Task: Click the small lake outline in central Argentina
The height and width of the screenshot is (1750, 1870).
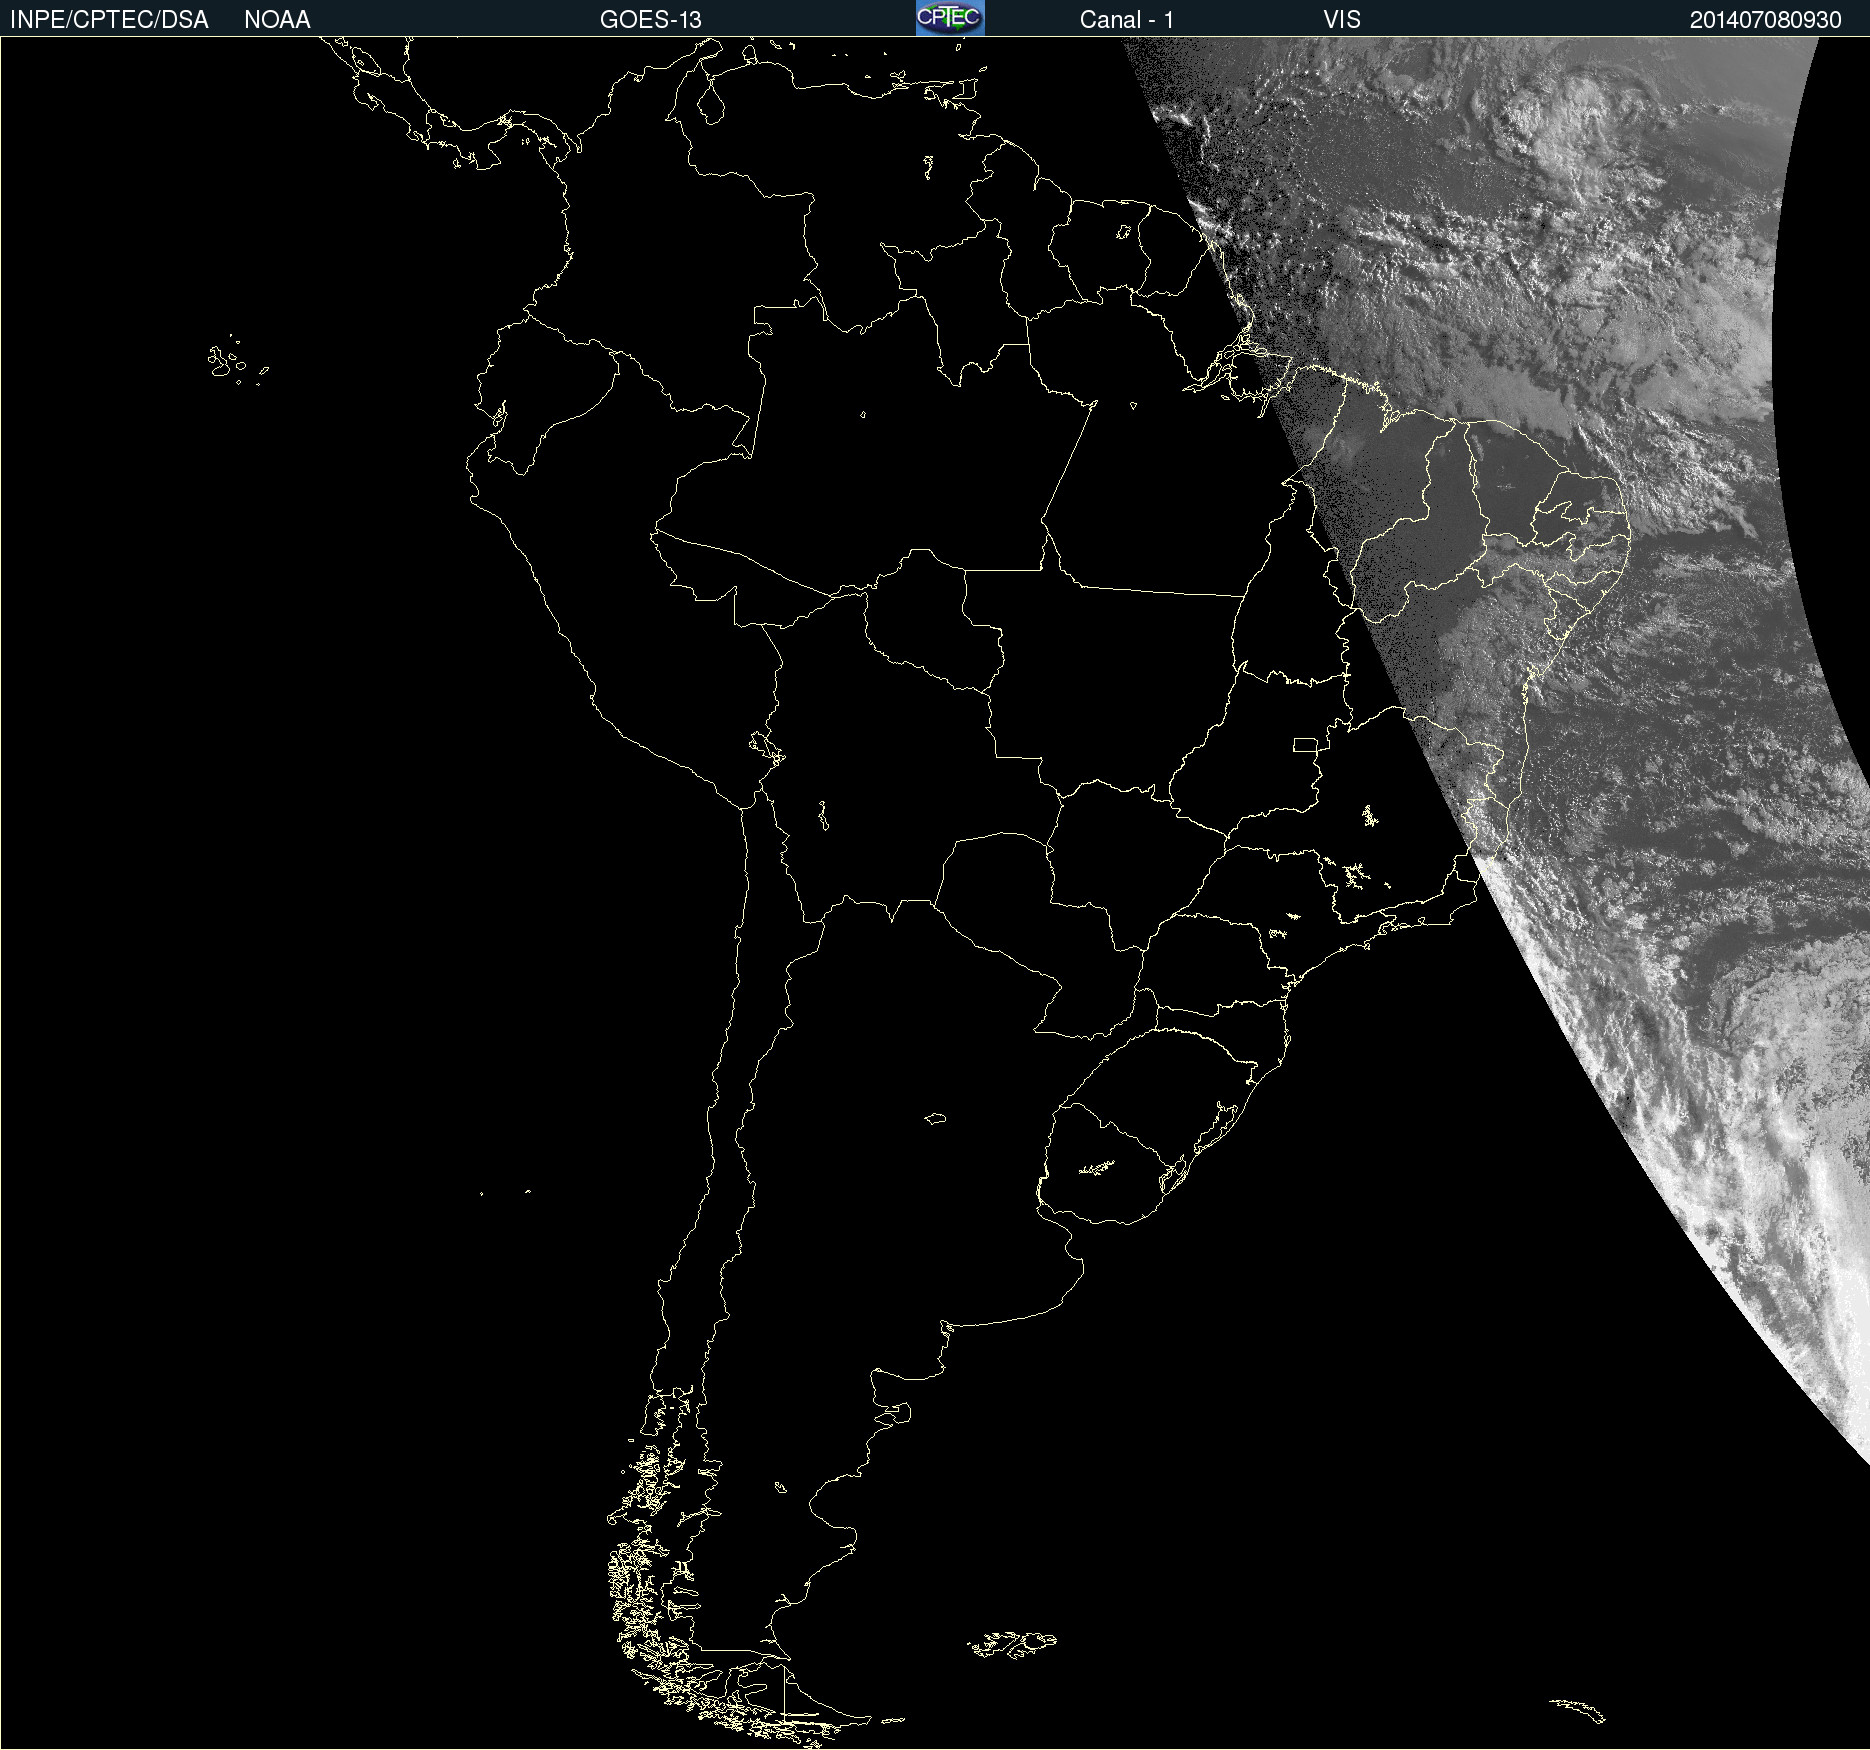Action: pos(935,1118)
